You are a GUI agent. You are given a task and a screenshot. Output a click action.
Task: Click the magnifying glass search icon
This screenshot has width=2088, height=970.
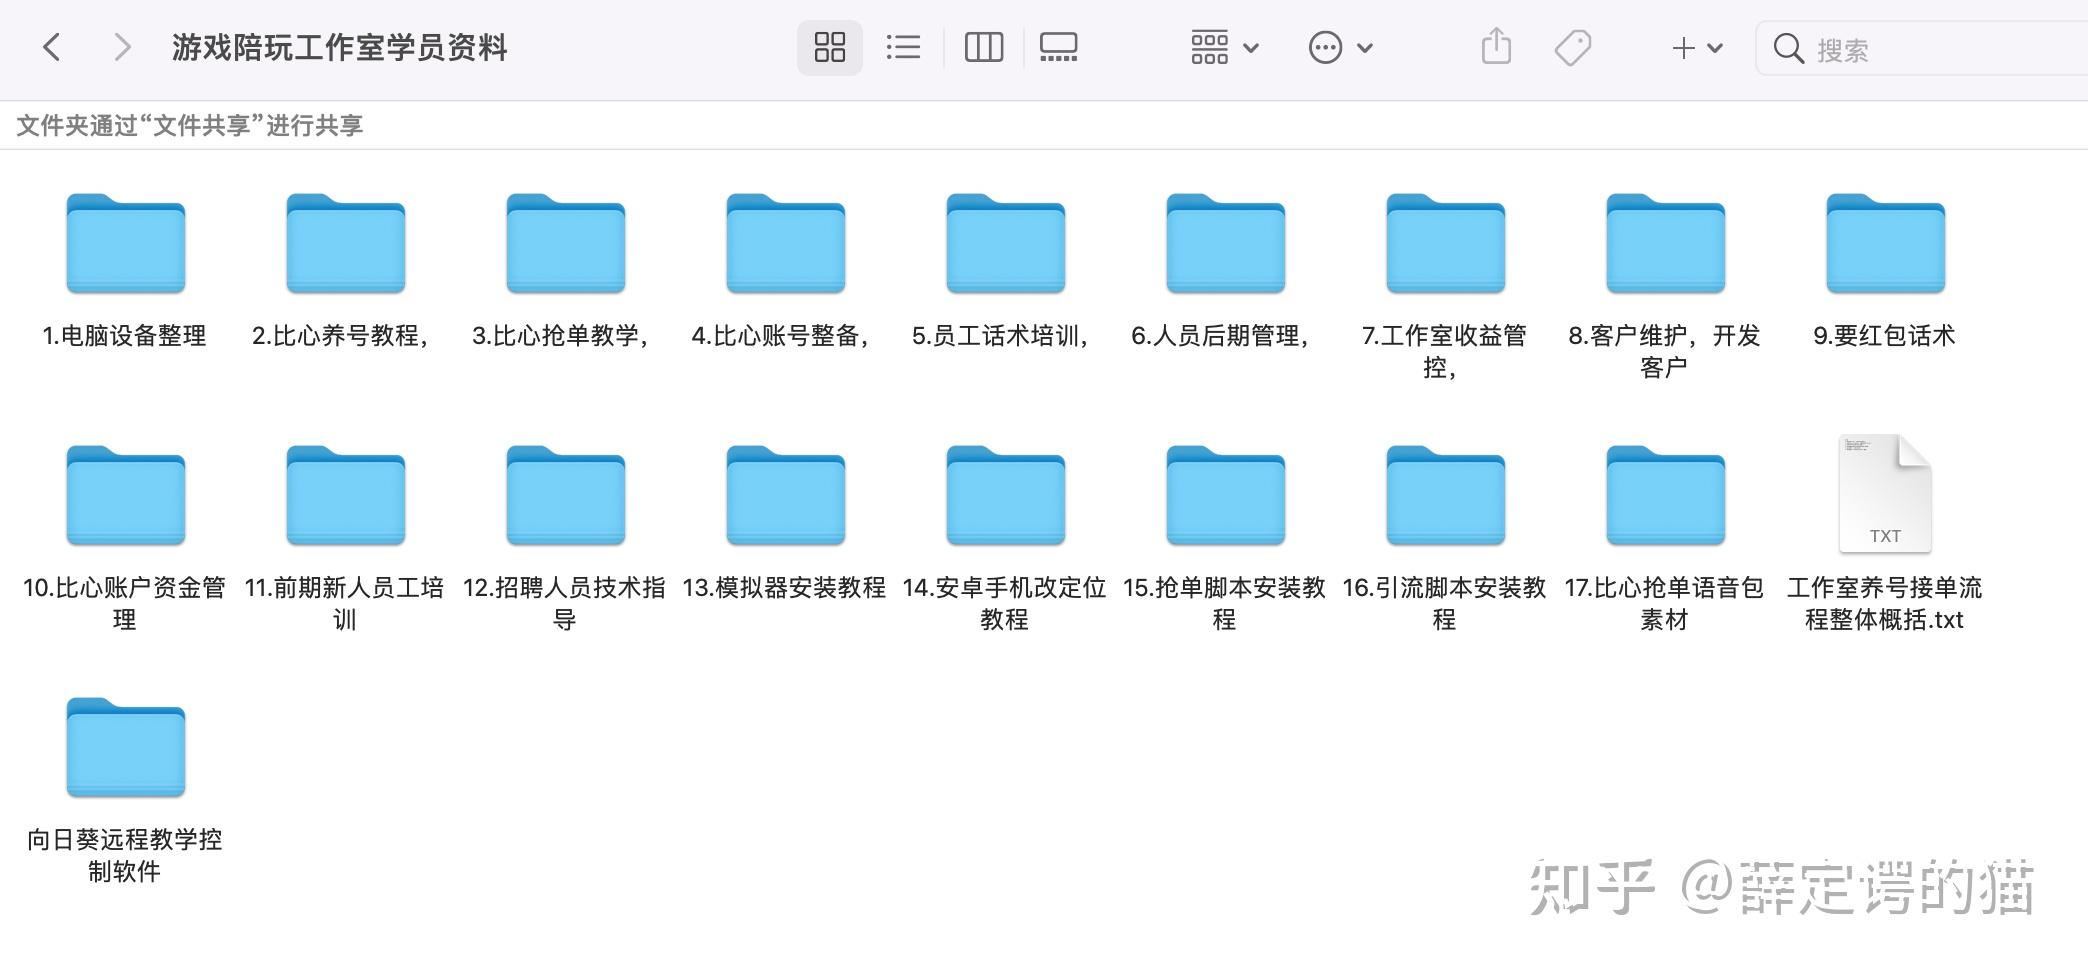pos(1788,48)
